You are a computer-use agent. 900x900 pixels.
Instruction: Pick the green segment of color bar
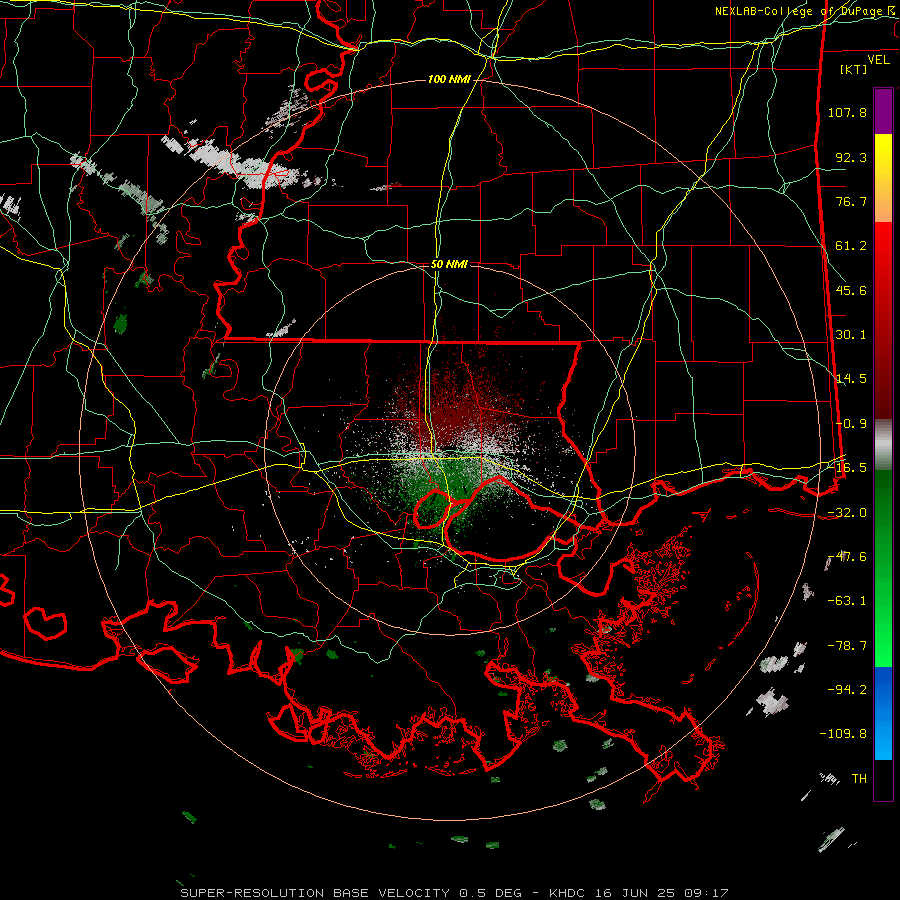click(x=883, y=568)
